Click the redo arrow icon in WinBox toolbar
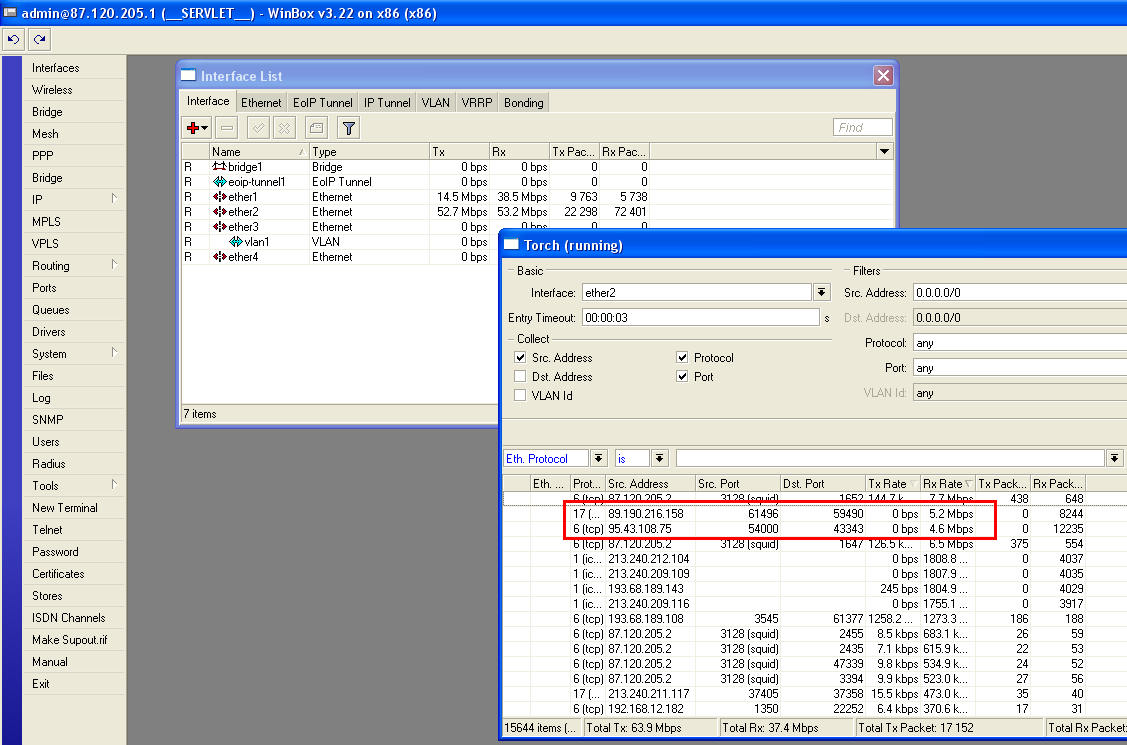Viewport: 1127px width, 745px height. click(x=39, y=40)
